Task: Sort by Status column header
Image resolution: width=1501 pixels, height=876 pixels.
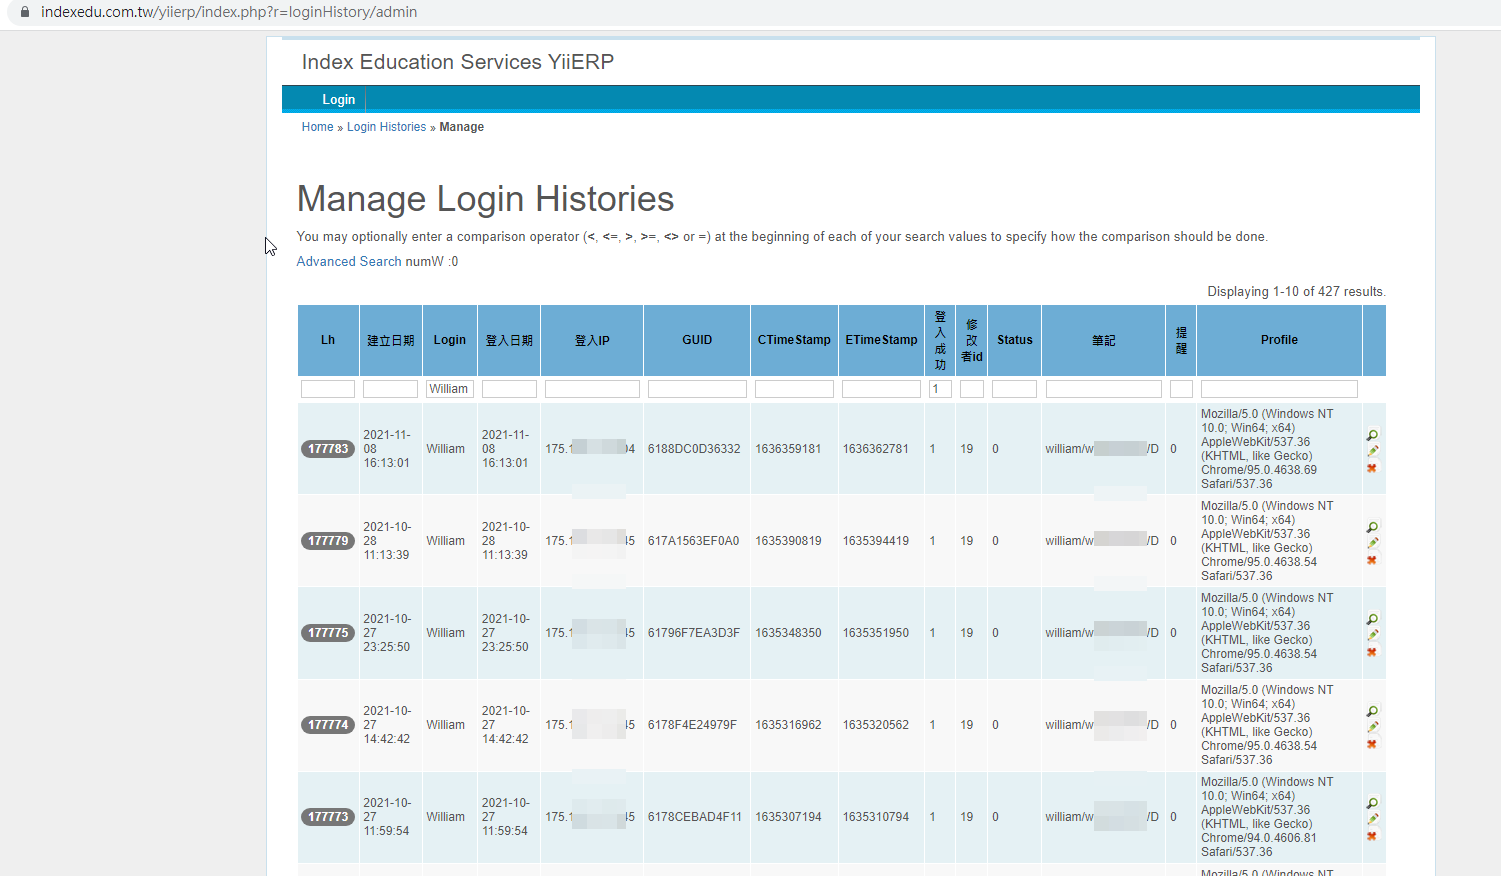Action: pos(1014,340)
